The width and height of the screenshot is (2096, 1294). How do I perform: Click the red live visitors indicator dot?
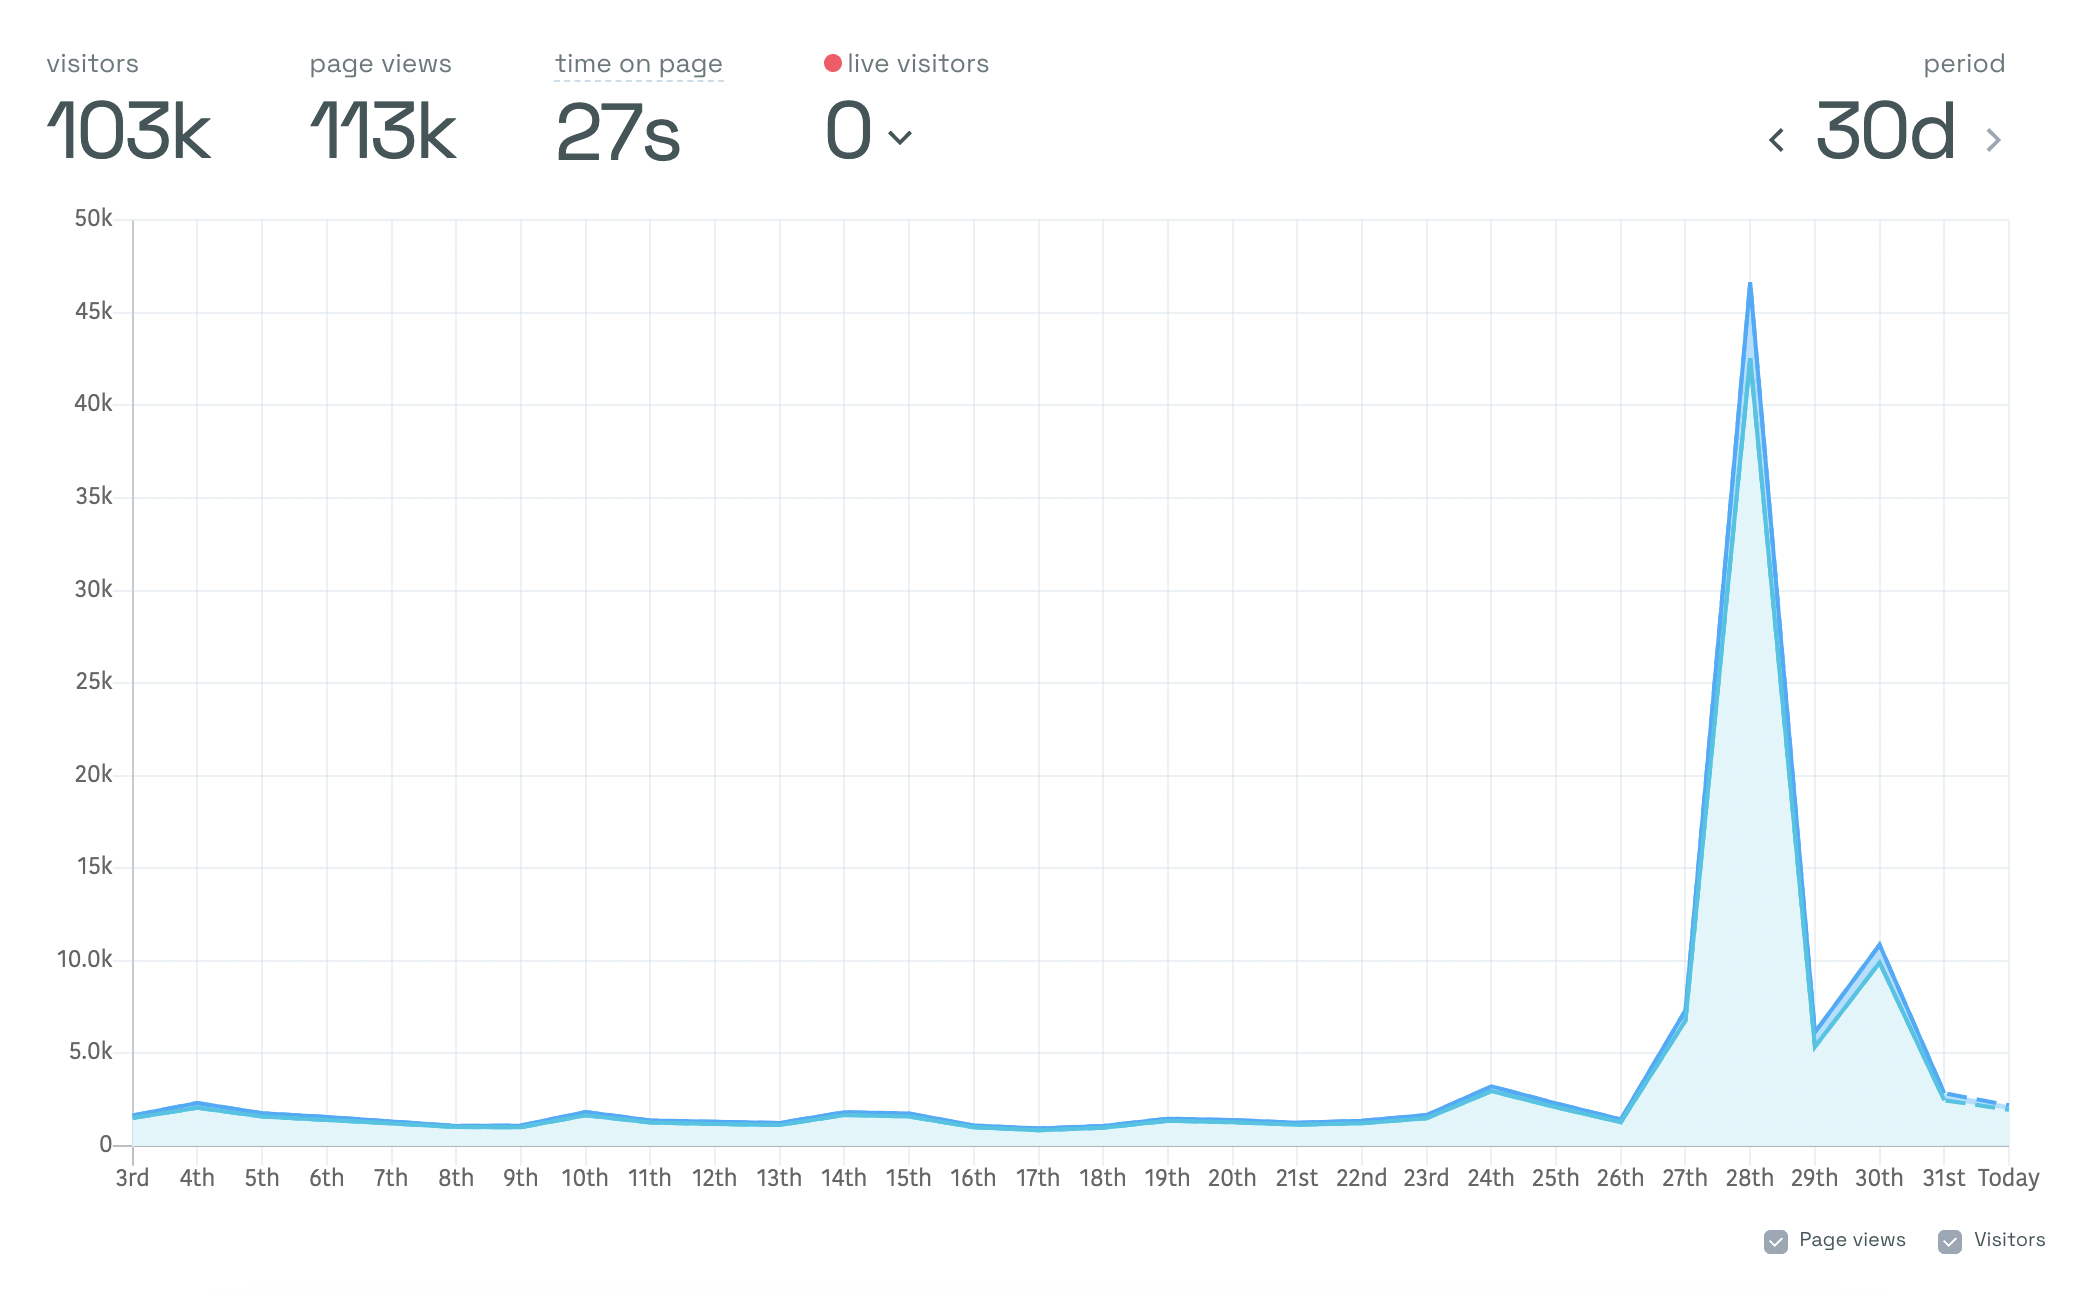click(x=832, y=64)
